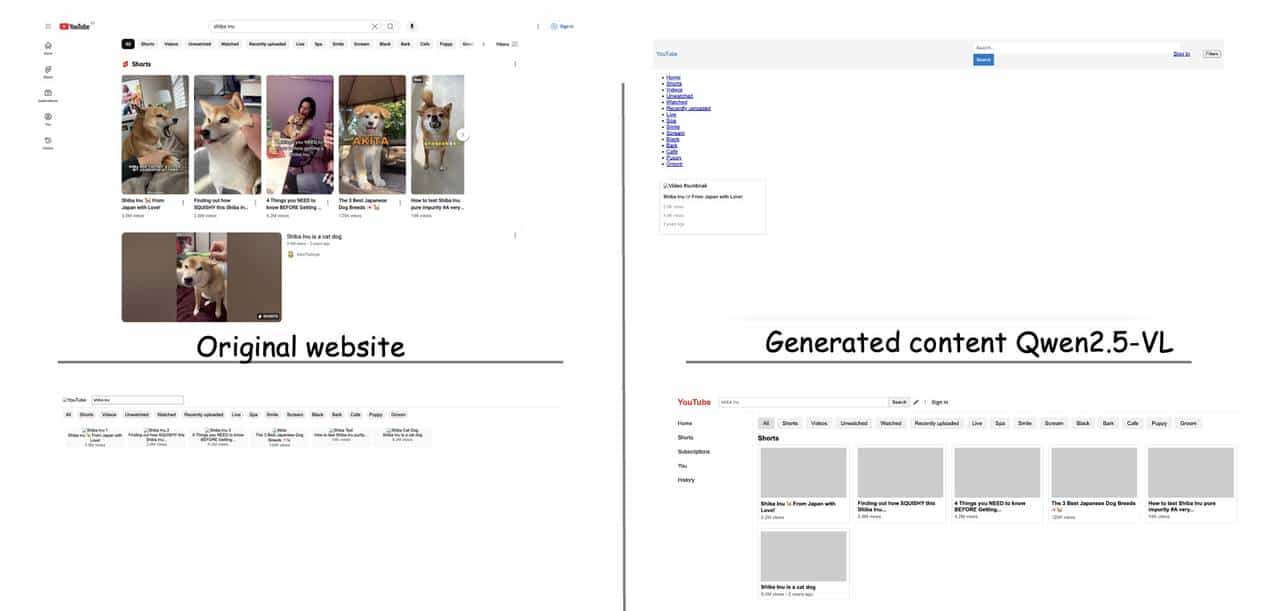Open the Recently uploaded link in the generated page
Viewport: 1280px width, 611px height.
pos(688,107)
